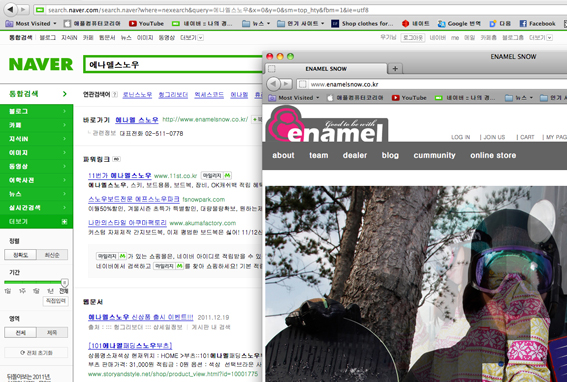Open the fsnowpark.com ad result title
Image resolution: width=567 pixels, height=382 pixels.
pos(134,199)
